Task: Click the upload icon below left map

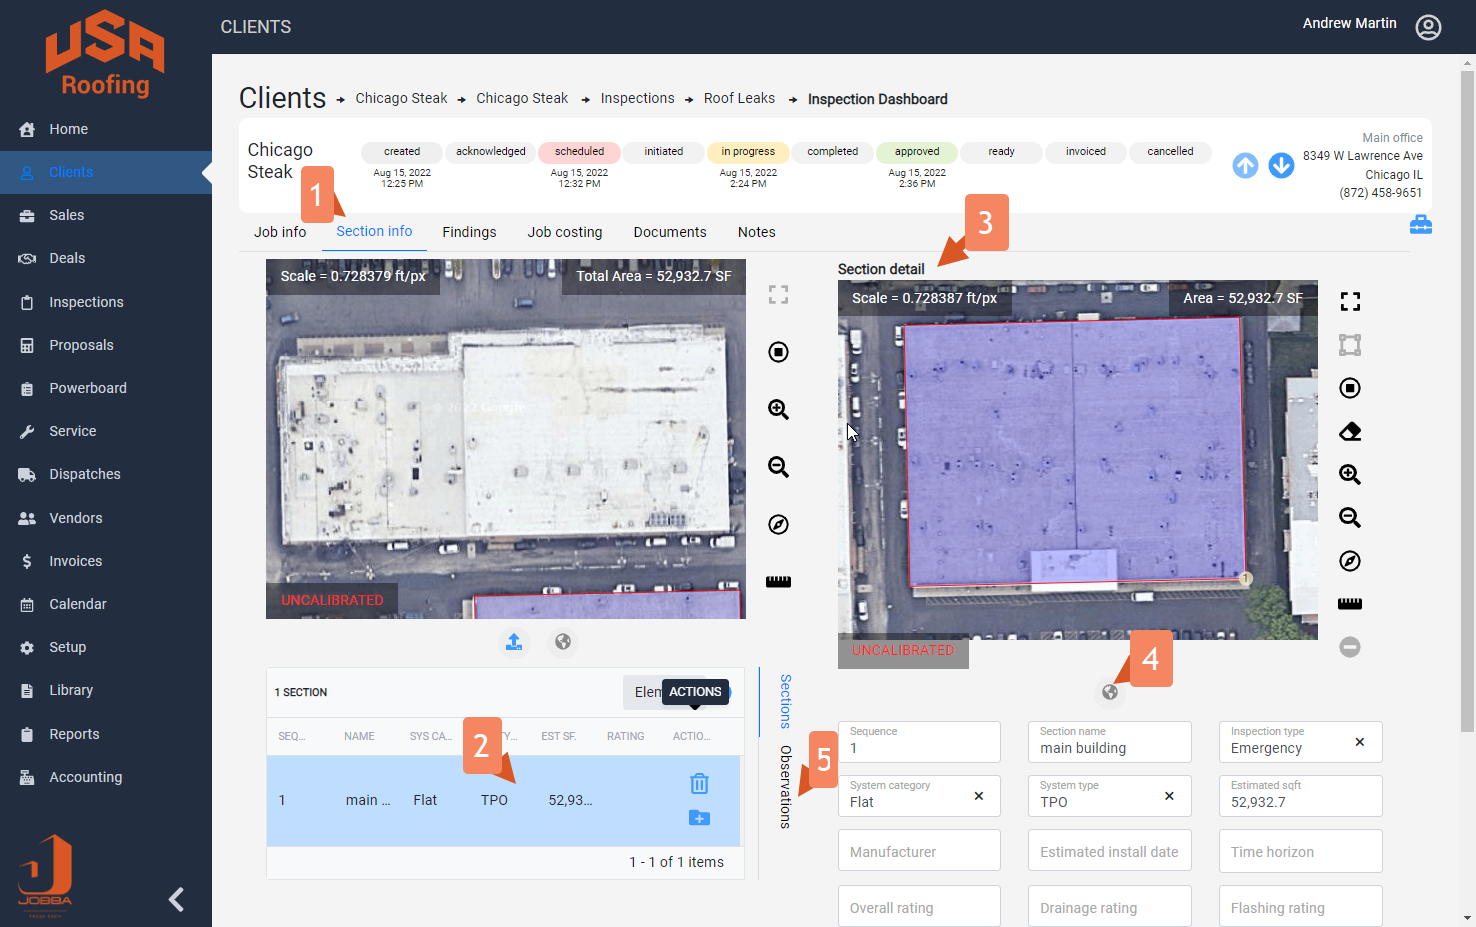Action: point(514,642)
